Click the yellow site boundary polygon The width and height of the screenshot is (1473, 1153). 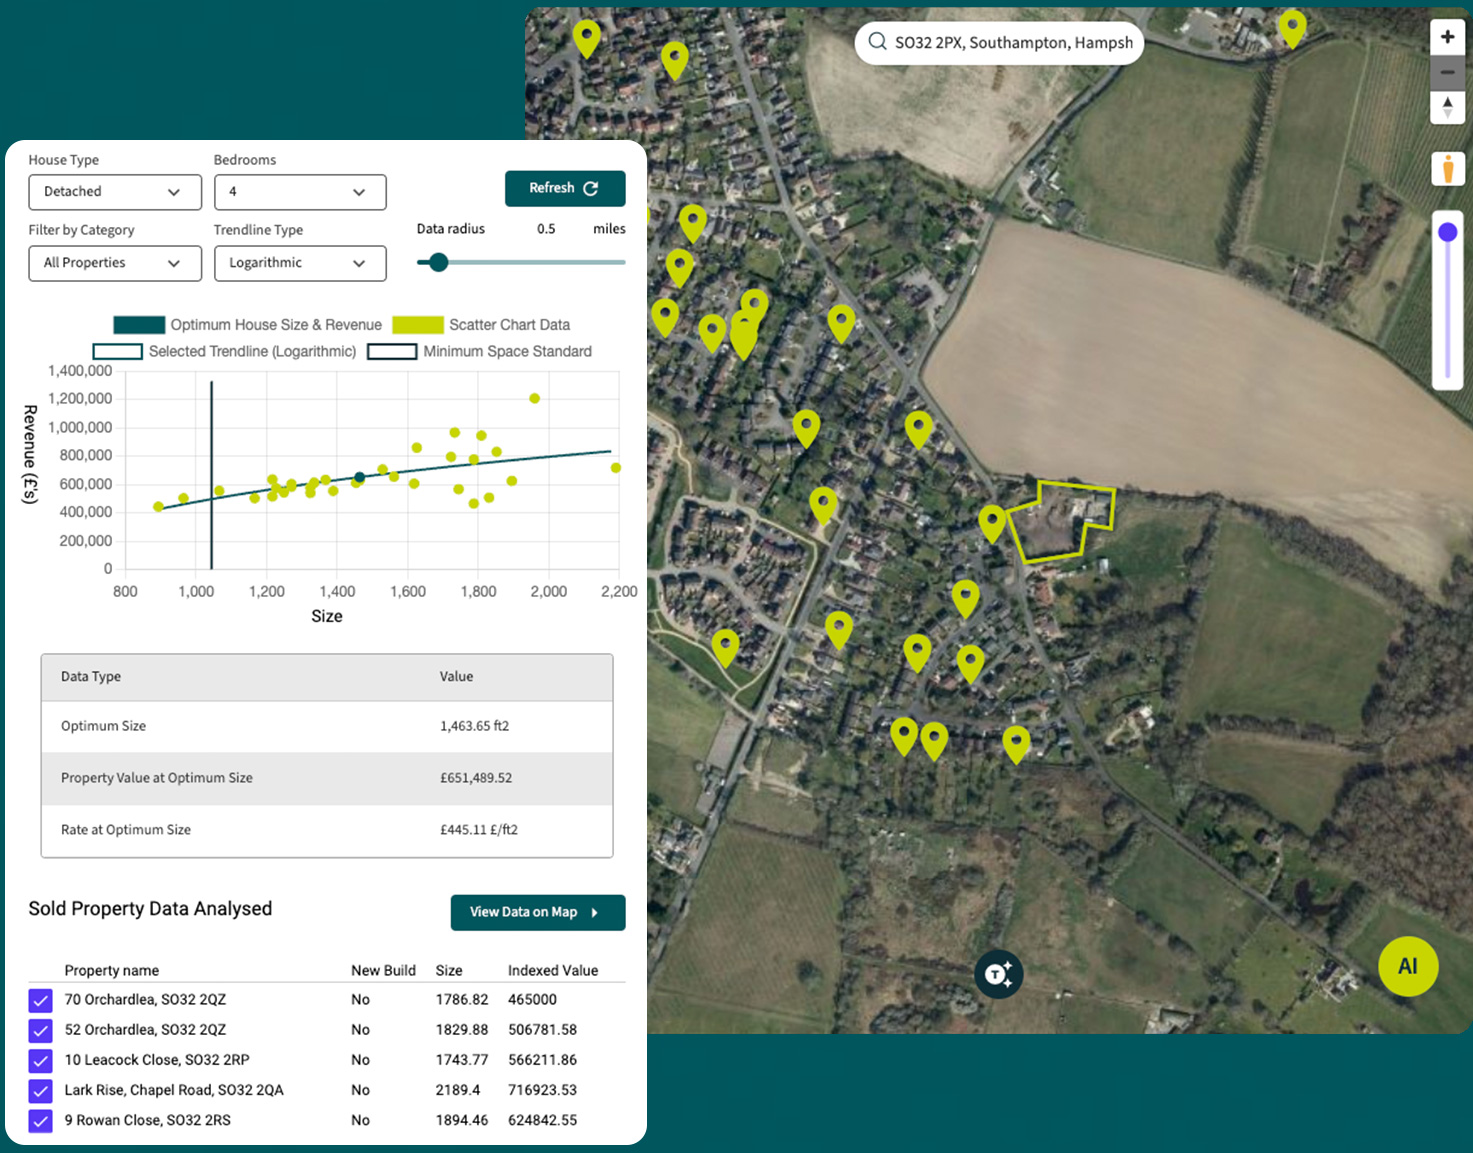tap(1060, 522)
